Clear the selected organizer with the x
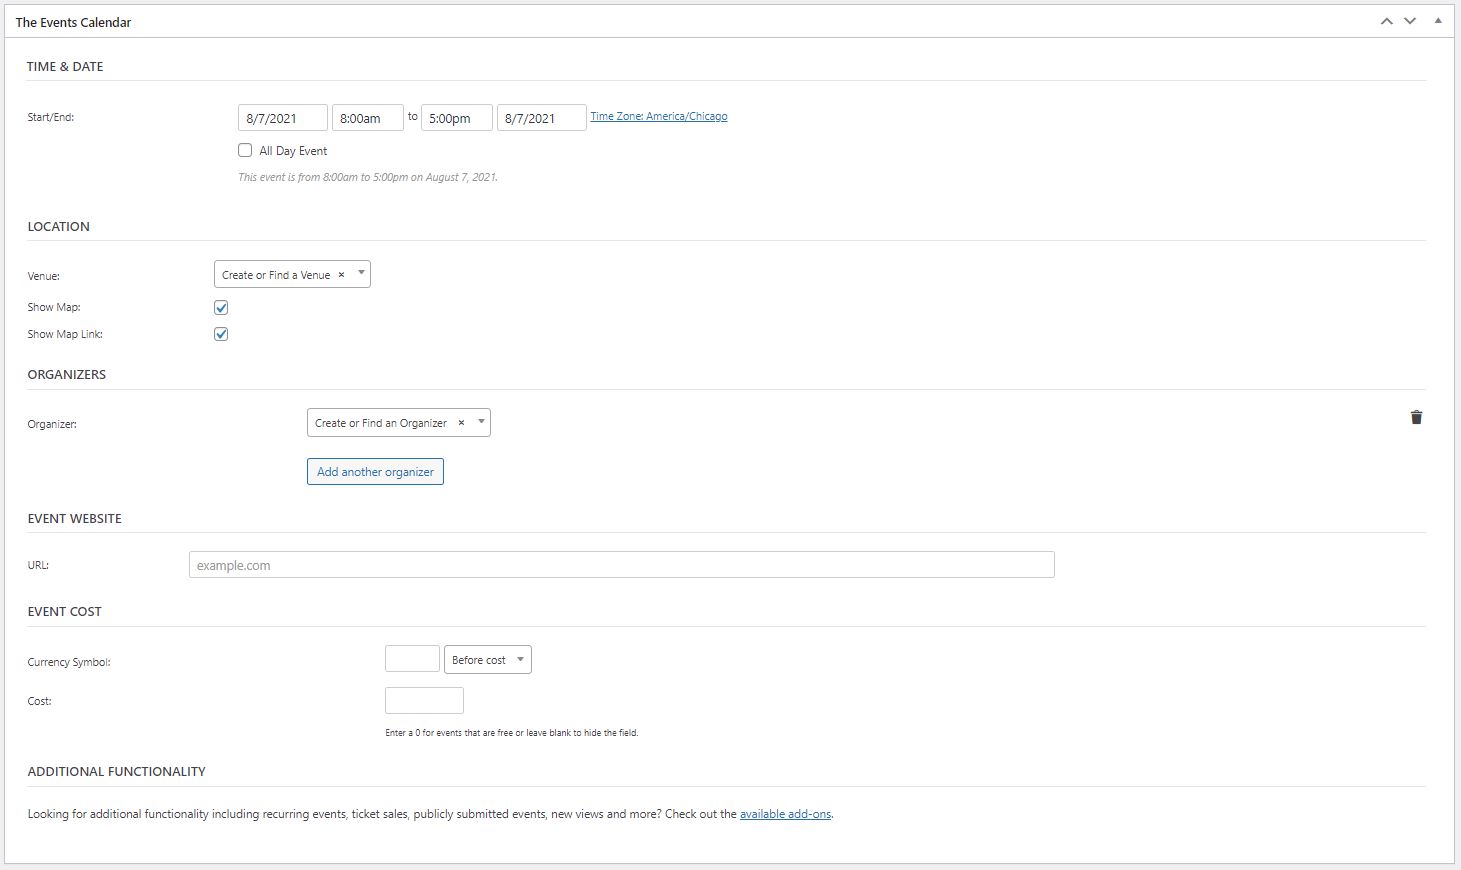 click(x=461, y=423)
